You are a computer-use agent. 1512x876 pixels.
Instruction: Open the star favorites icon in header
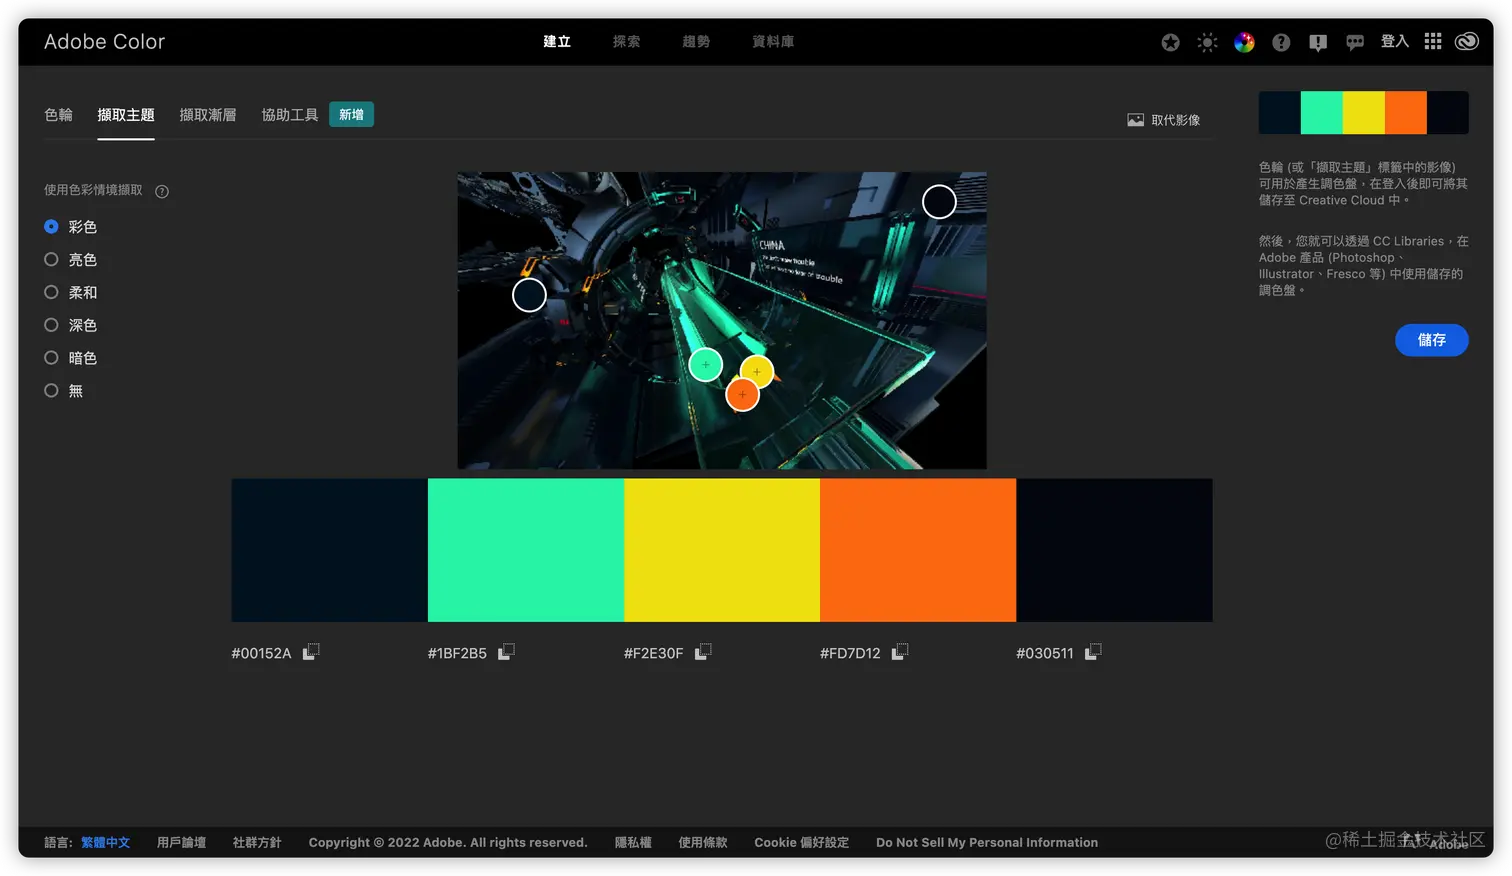(1170, 42)
